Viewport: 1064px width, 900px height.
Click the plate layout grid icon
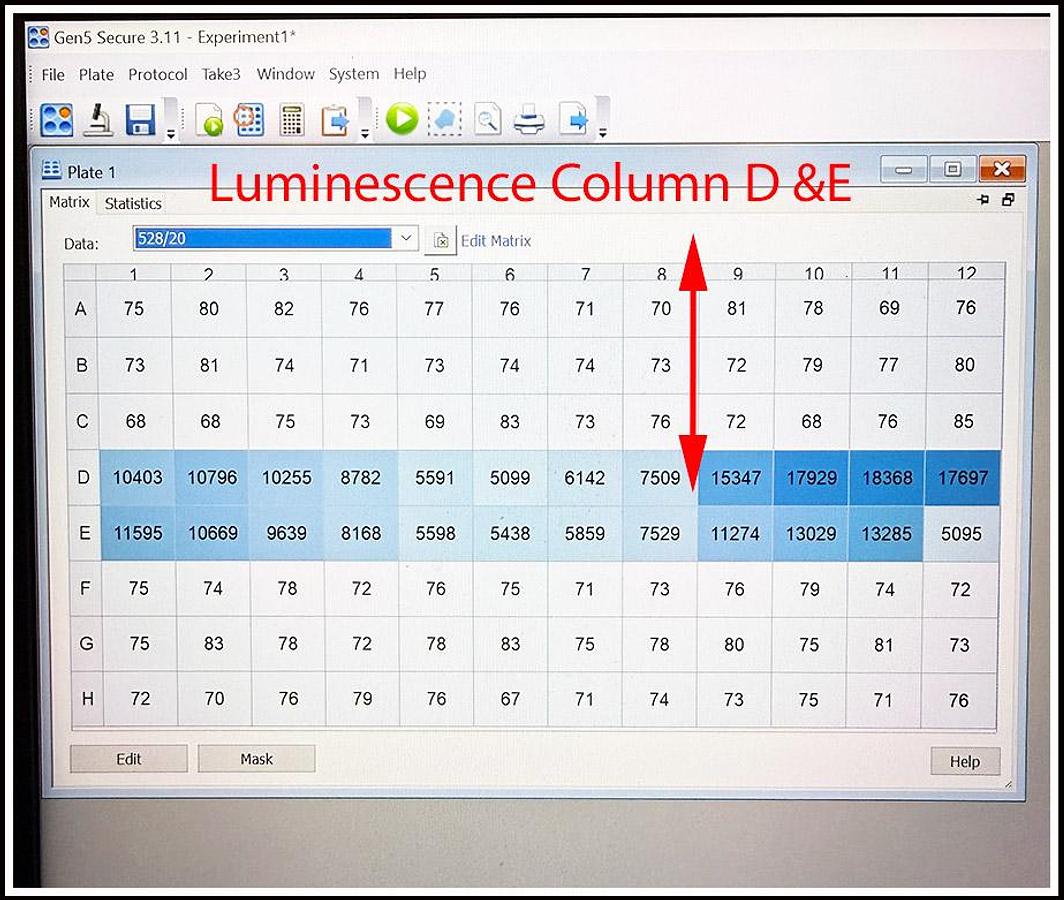(248, 120)
